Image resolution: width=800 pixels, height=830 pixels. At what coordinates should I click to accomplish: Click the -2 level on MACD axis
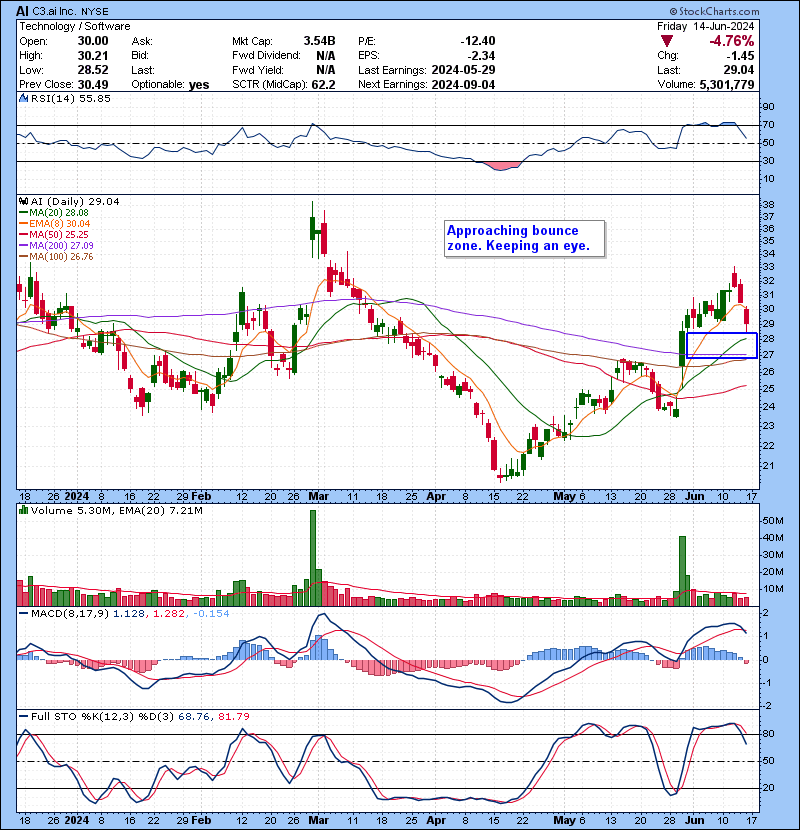tap(766, 706)
